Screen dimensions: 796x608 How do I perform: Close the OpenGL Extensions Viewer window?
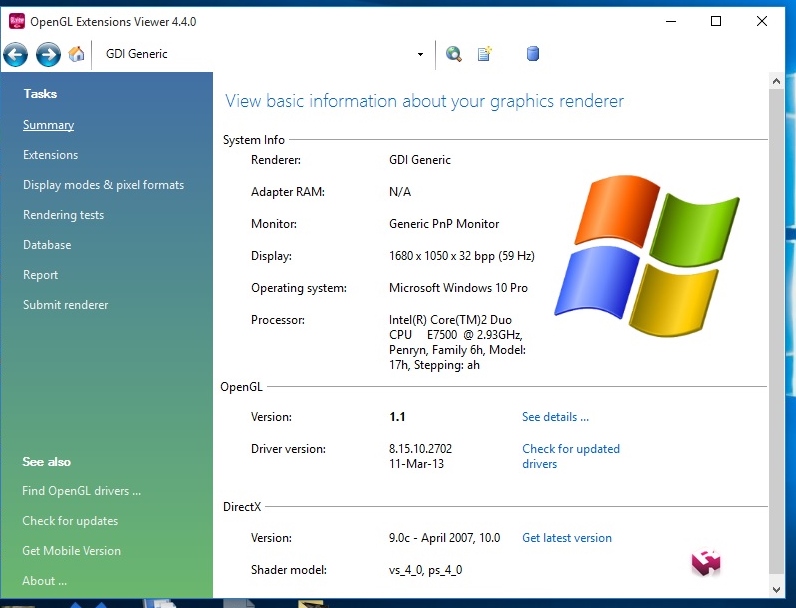[761, 21]
